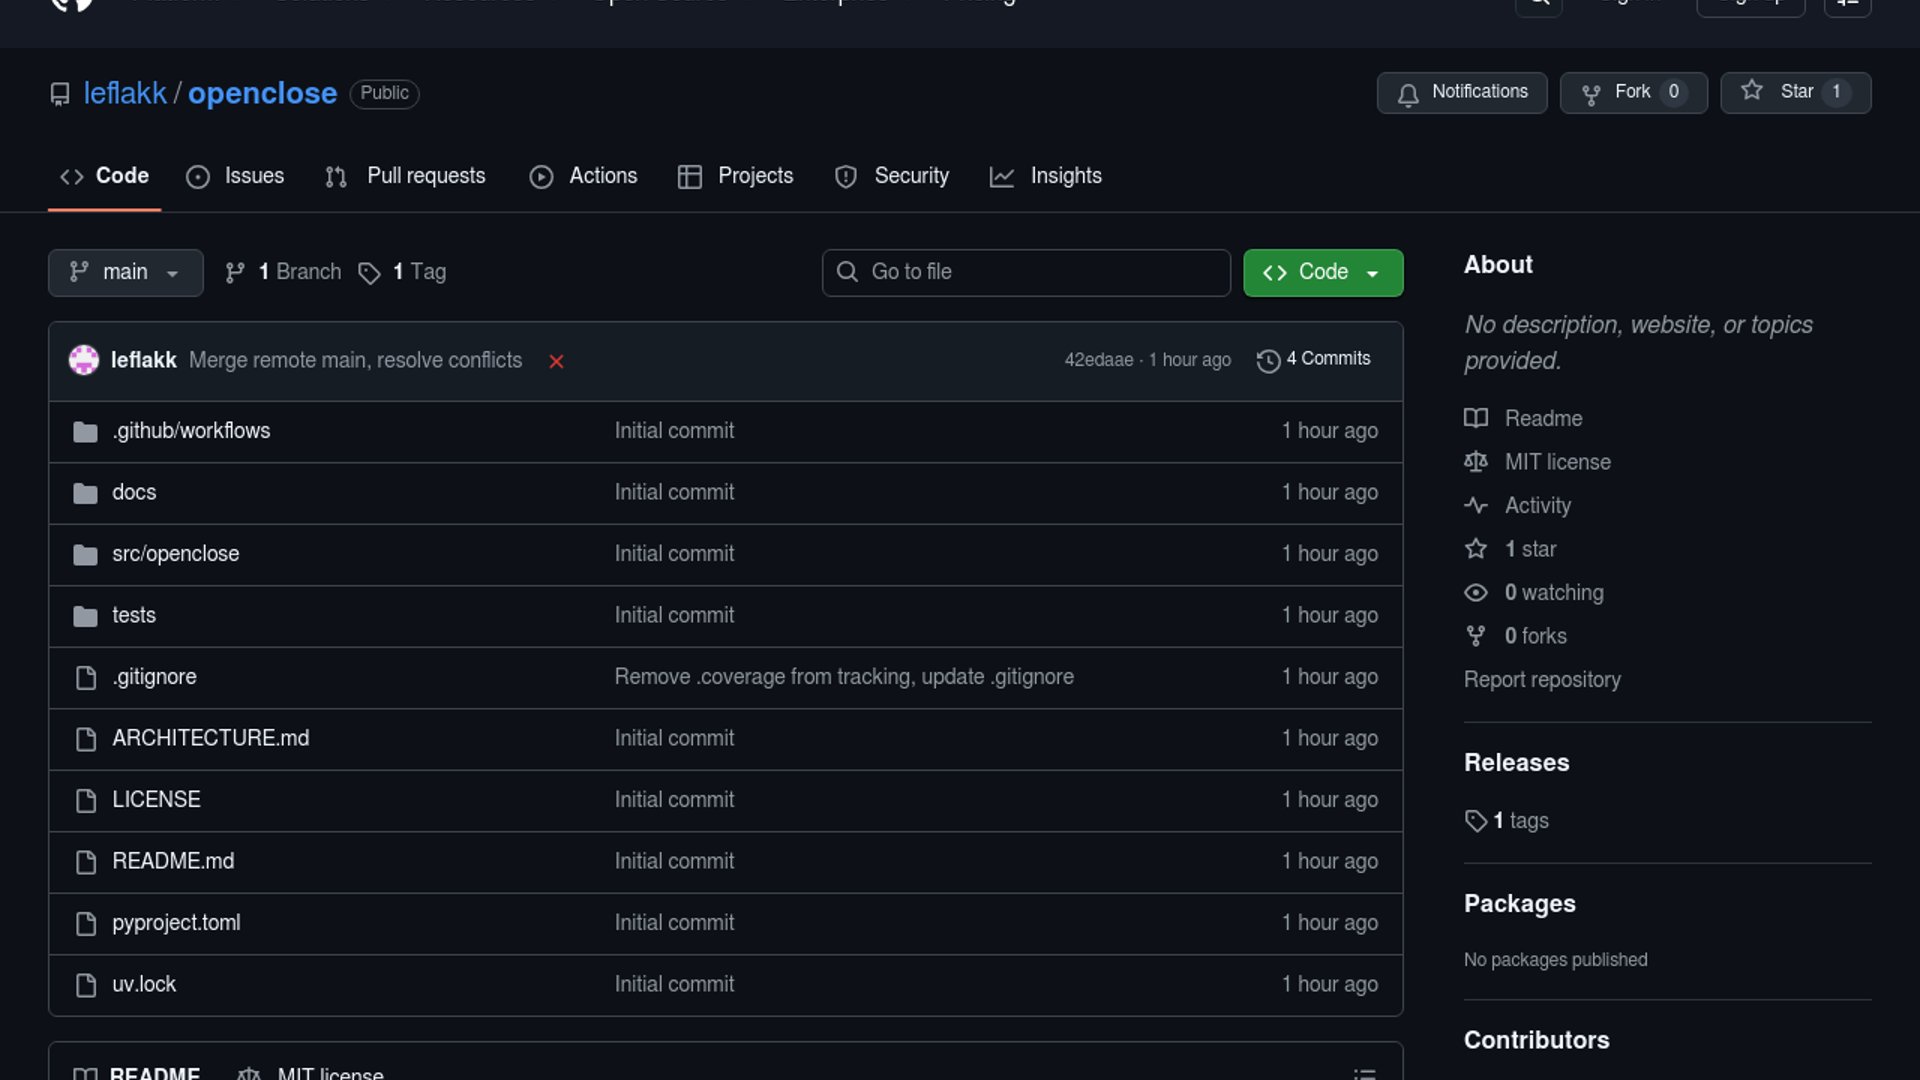Click the Go to file search box
Screen dimensions: 1920x1080
click(1026, 272)
